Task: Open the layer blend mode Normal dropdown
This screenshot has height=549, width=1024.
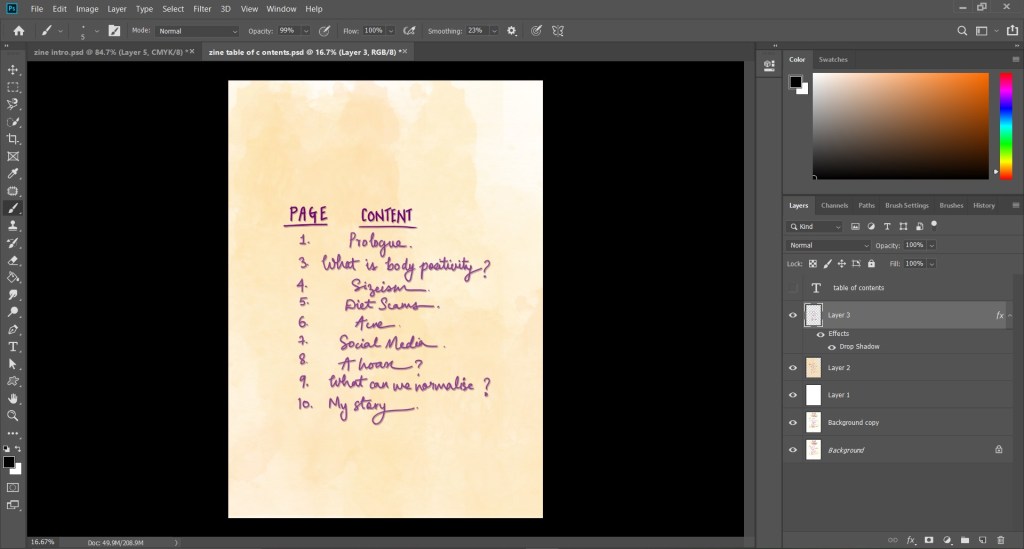Action: [x=829, y=245]
